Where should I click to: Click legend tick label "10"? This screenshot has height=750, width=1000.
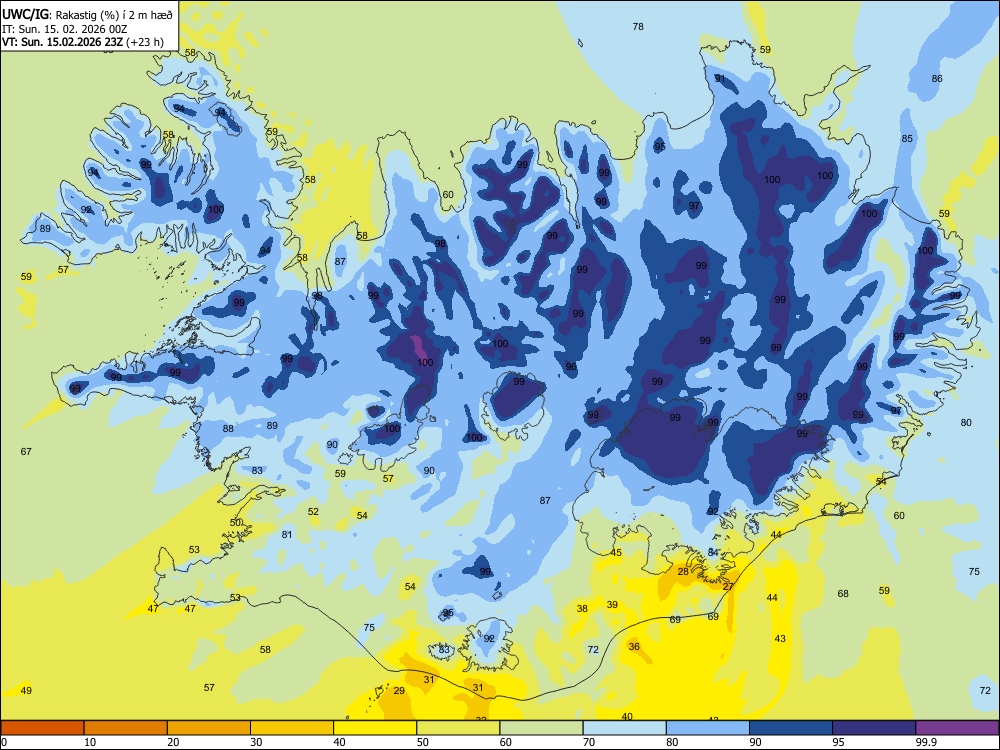[90, 742]
